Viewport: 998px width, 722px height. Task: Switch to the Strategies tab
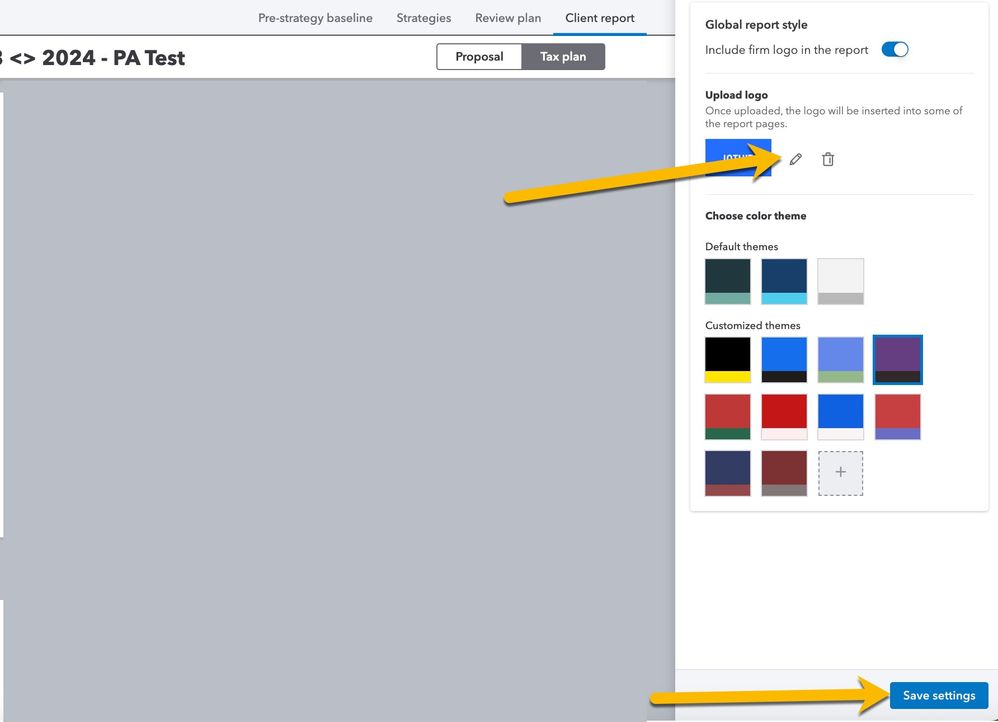423,18
